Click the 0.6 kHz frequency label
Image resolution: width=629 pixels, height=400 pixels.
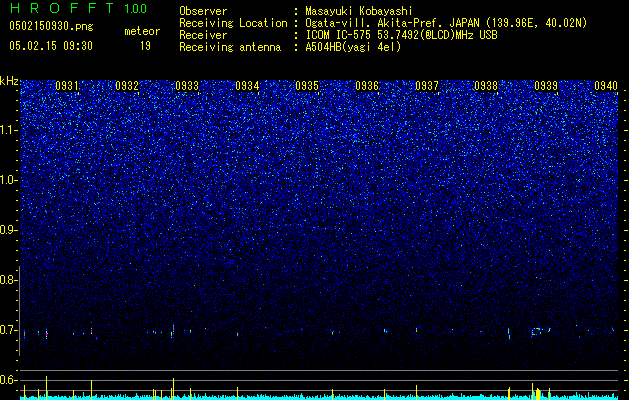[x=8, y=380]
